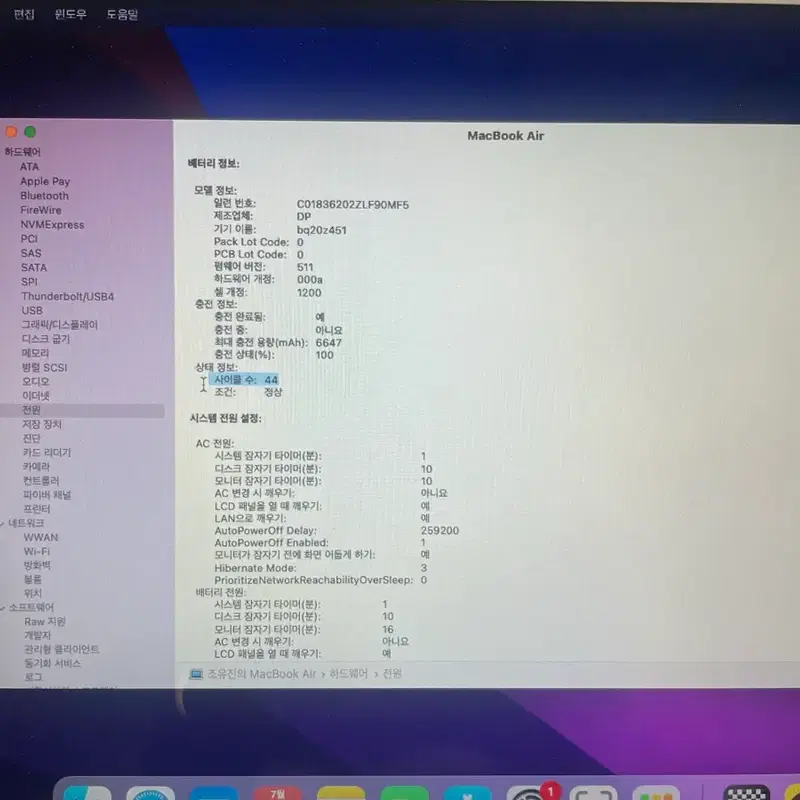The width and height of the screenshot is (800, 800).
Task: Open Finder from the Dock
Action: (x=87, y=792)
